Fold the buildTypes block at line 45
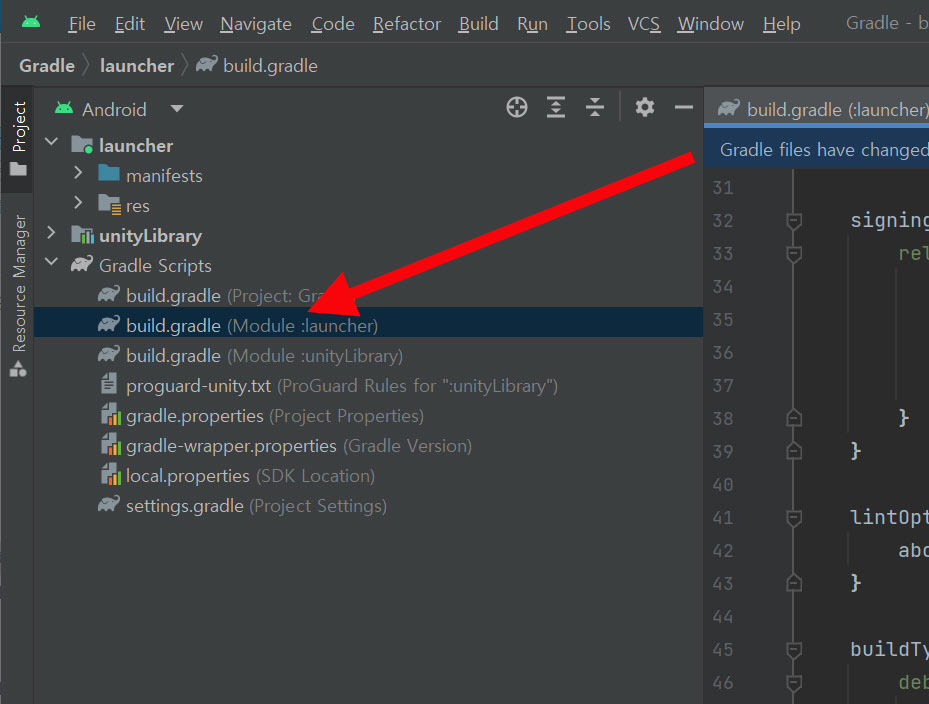Screen dimensions: 929x704 pyautogui.click(x=793, y=650)
